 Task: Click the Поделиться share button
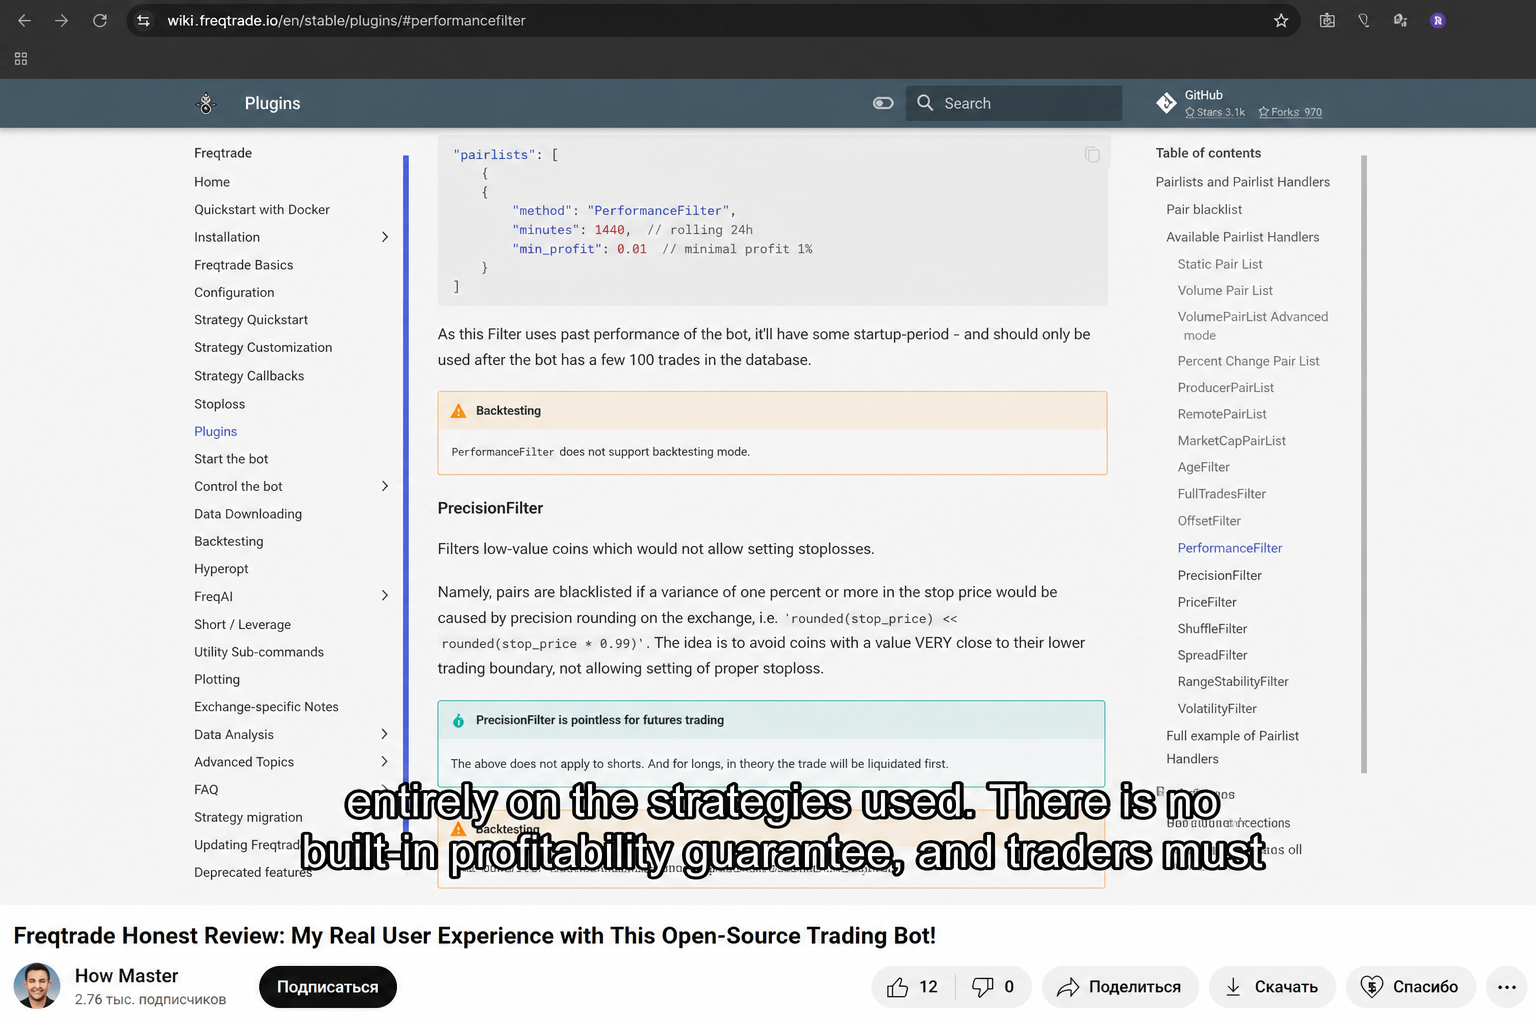click(x=1120, y=987)
